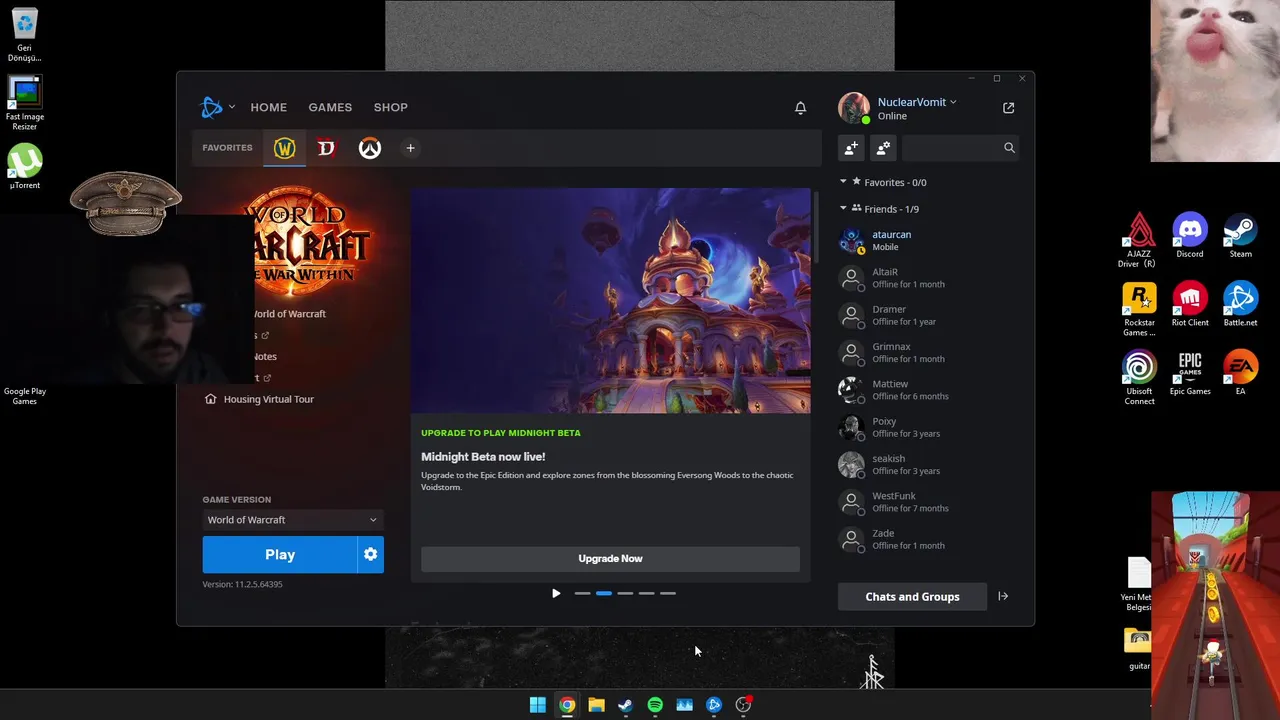Collapse the Friends - 1/9 group
Viewport: 1280px width, 720px height.
tap(843, 208)
